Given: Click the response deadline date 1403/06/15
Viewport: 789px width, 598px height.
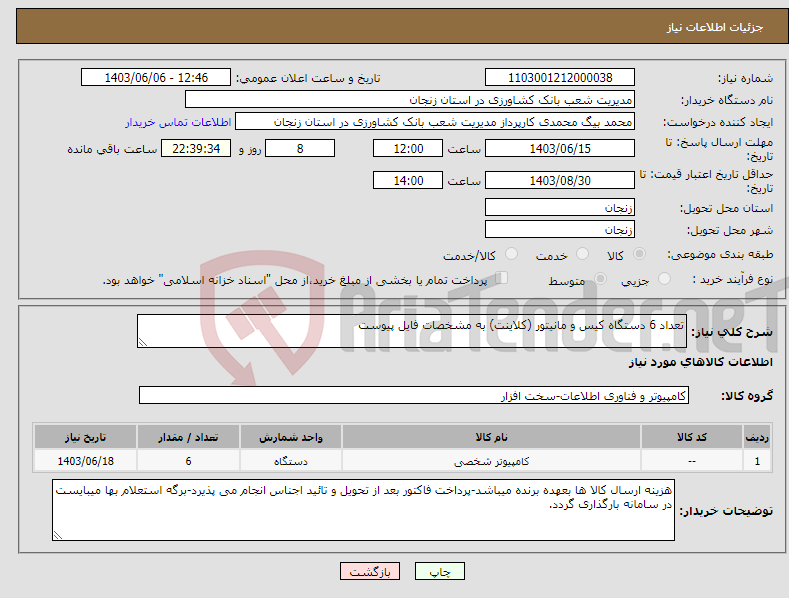Looking at the screenshot, I should click(560, 148).
